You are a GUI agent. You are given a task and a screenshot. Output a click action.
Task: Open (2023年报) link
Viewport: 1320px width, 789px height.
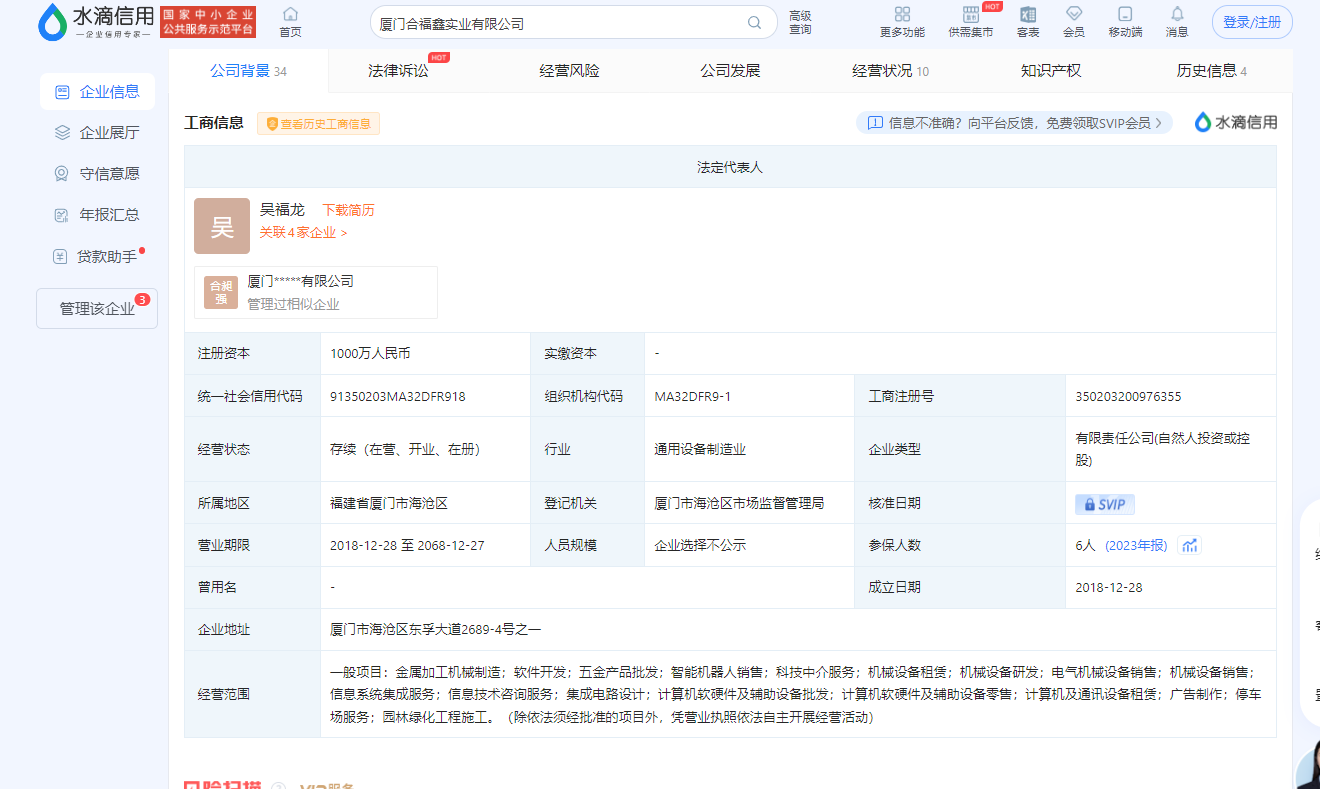(x=1135, y=546)
